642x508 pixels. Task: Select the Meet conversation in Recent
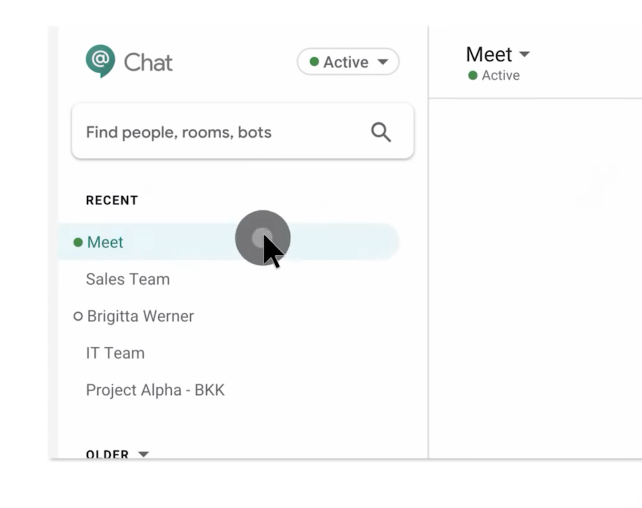point(228,242)
